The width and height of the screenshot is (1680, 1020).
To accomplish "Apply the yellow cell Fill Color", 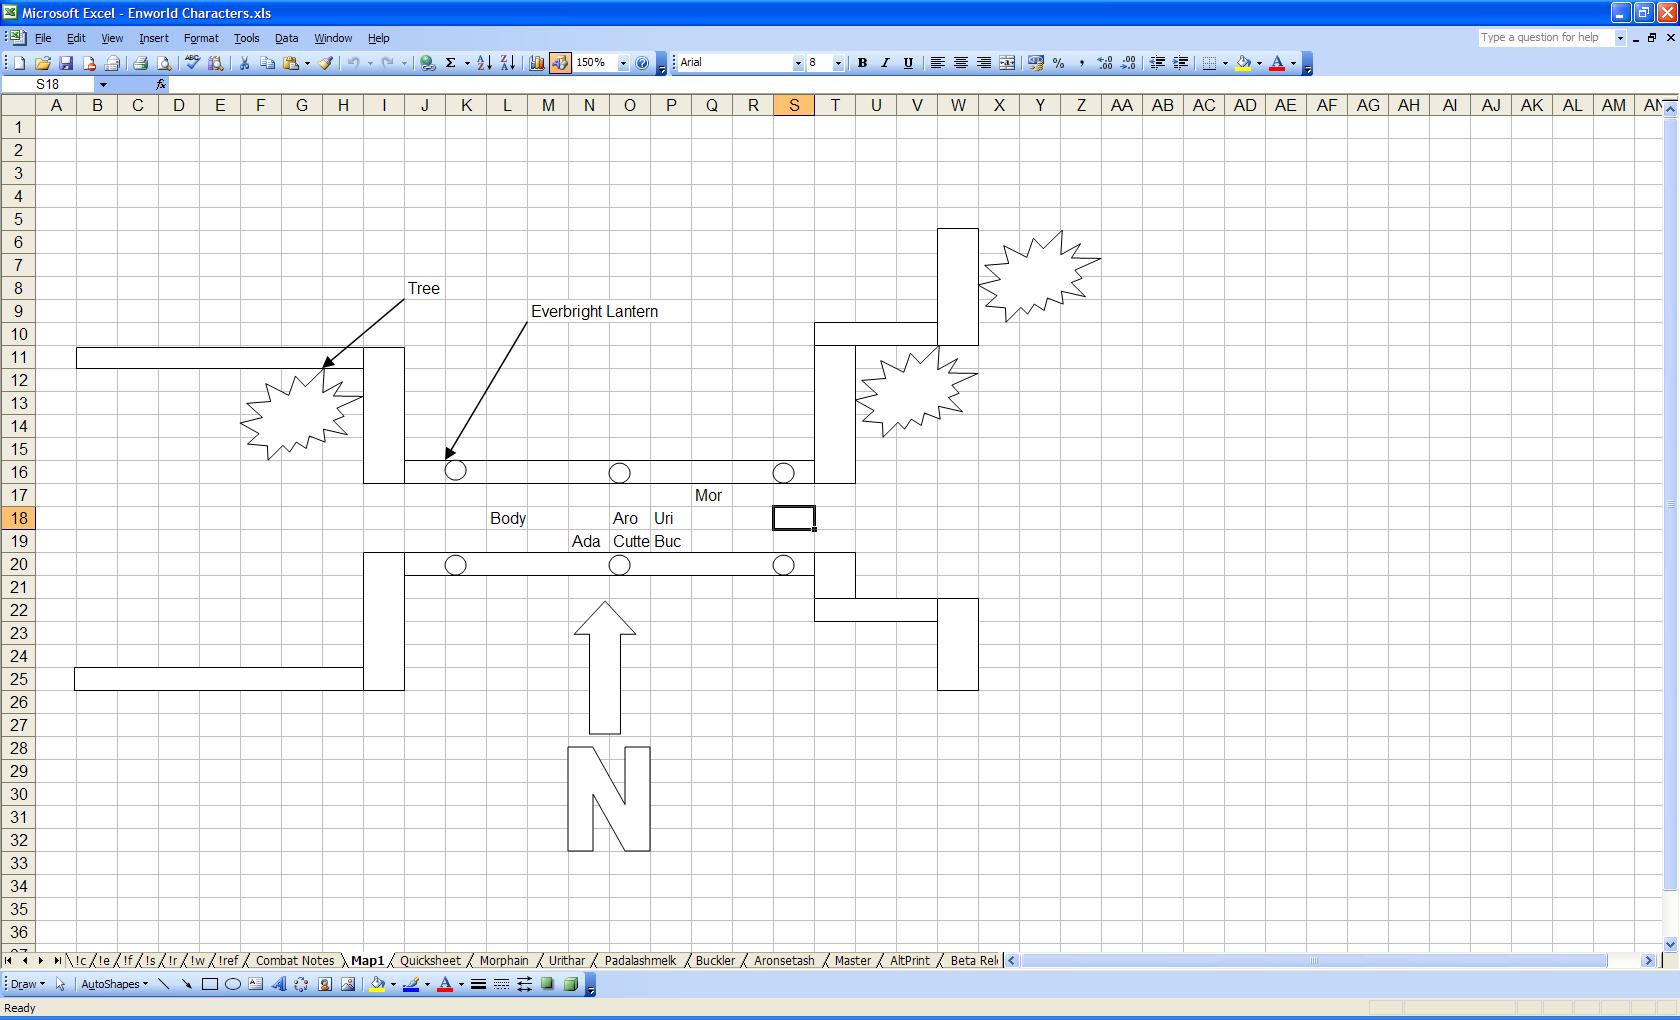I will pos(1243,63).
